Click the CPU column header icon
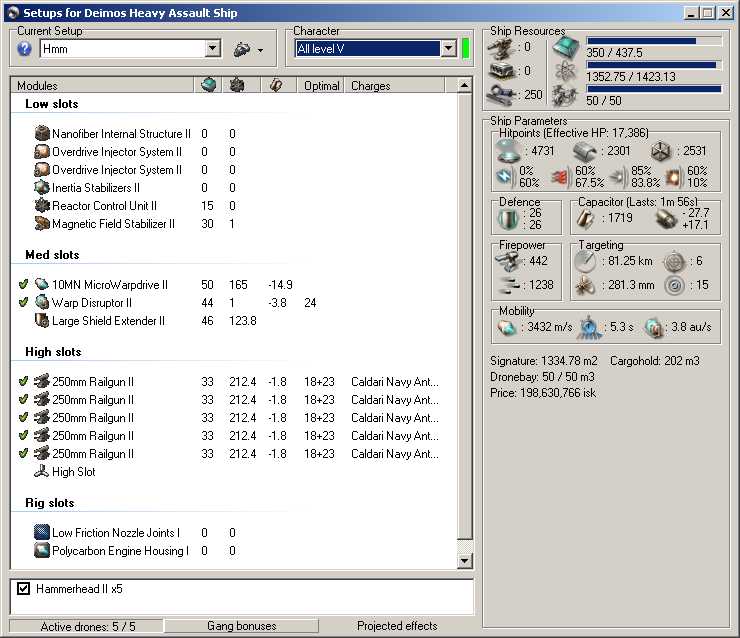The image size is (740, 638). click(x=208, y=85)
